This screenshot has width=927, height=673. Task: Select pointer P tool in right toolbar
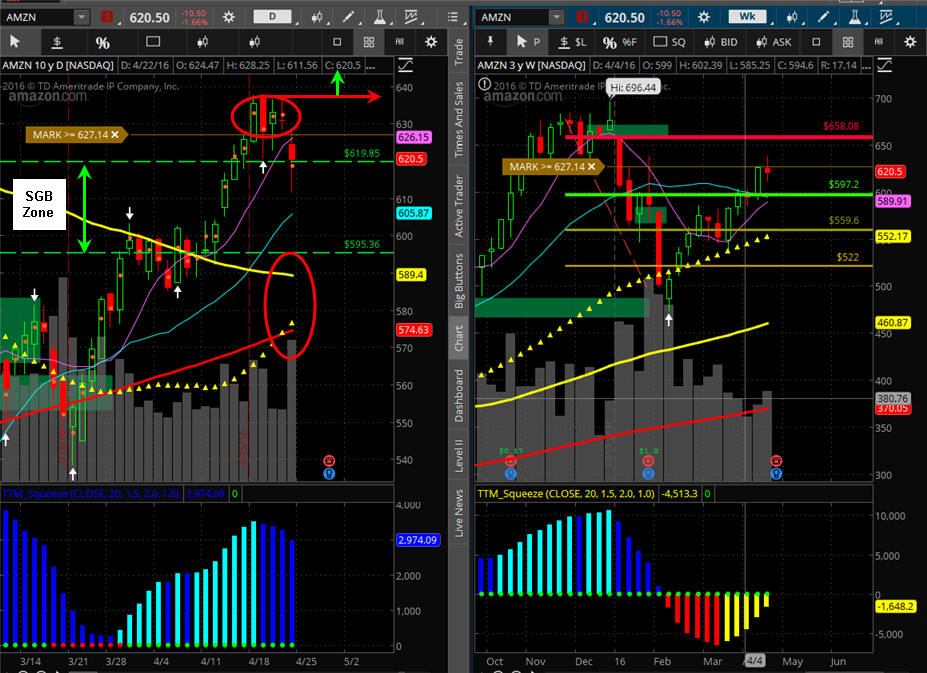pos(528,42)
